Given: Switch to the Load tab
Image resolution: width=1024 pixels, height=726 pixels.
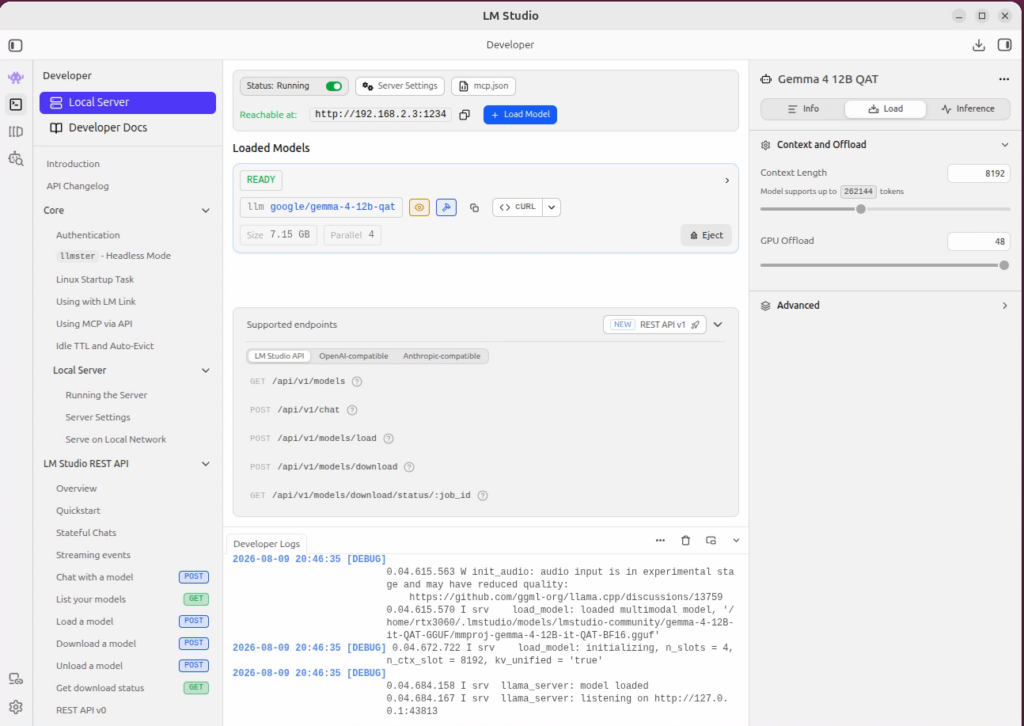Looking at the screenshot, I should [886, 109].
